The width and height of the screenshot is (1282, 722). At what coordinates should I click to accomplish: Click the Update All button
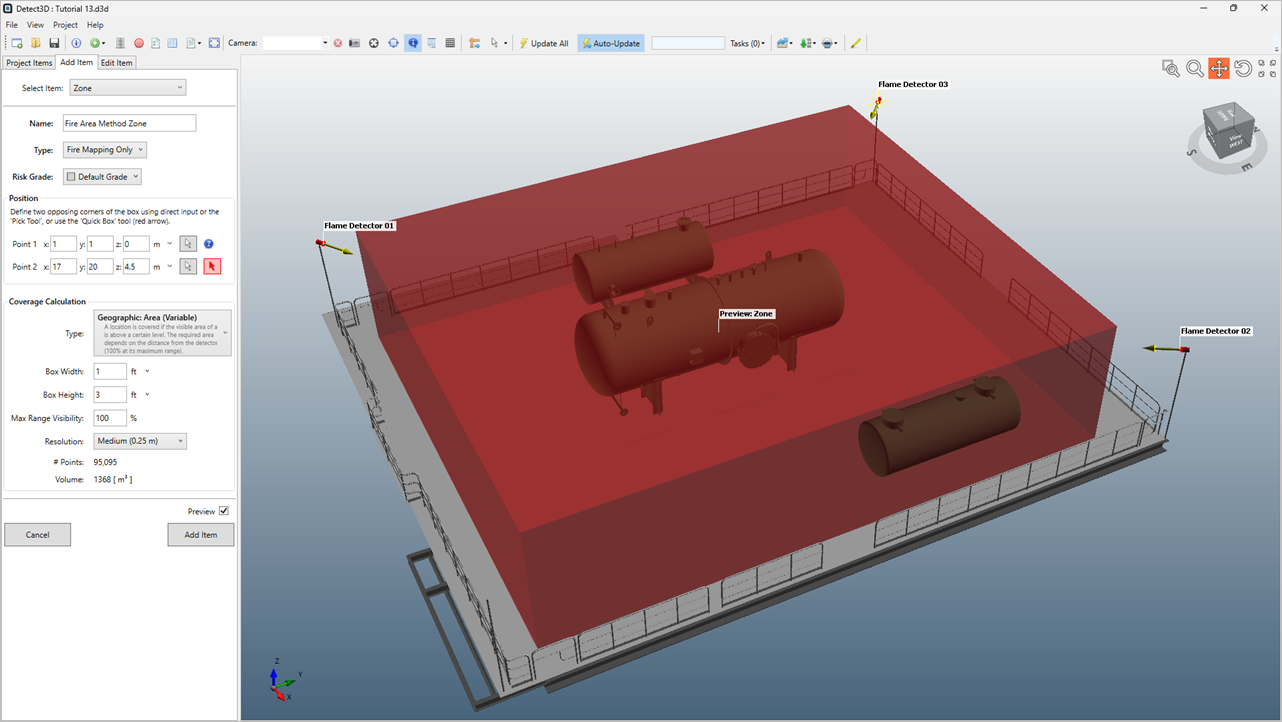pyautogui.click(x=544, y=43)
